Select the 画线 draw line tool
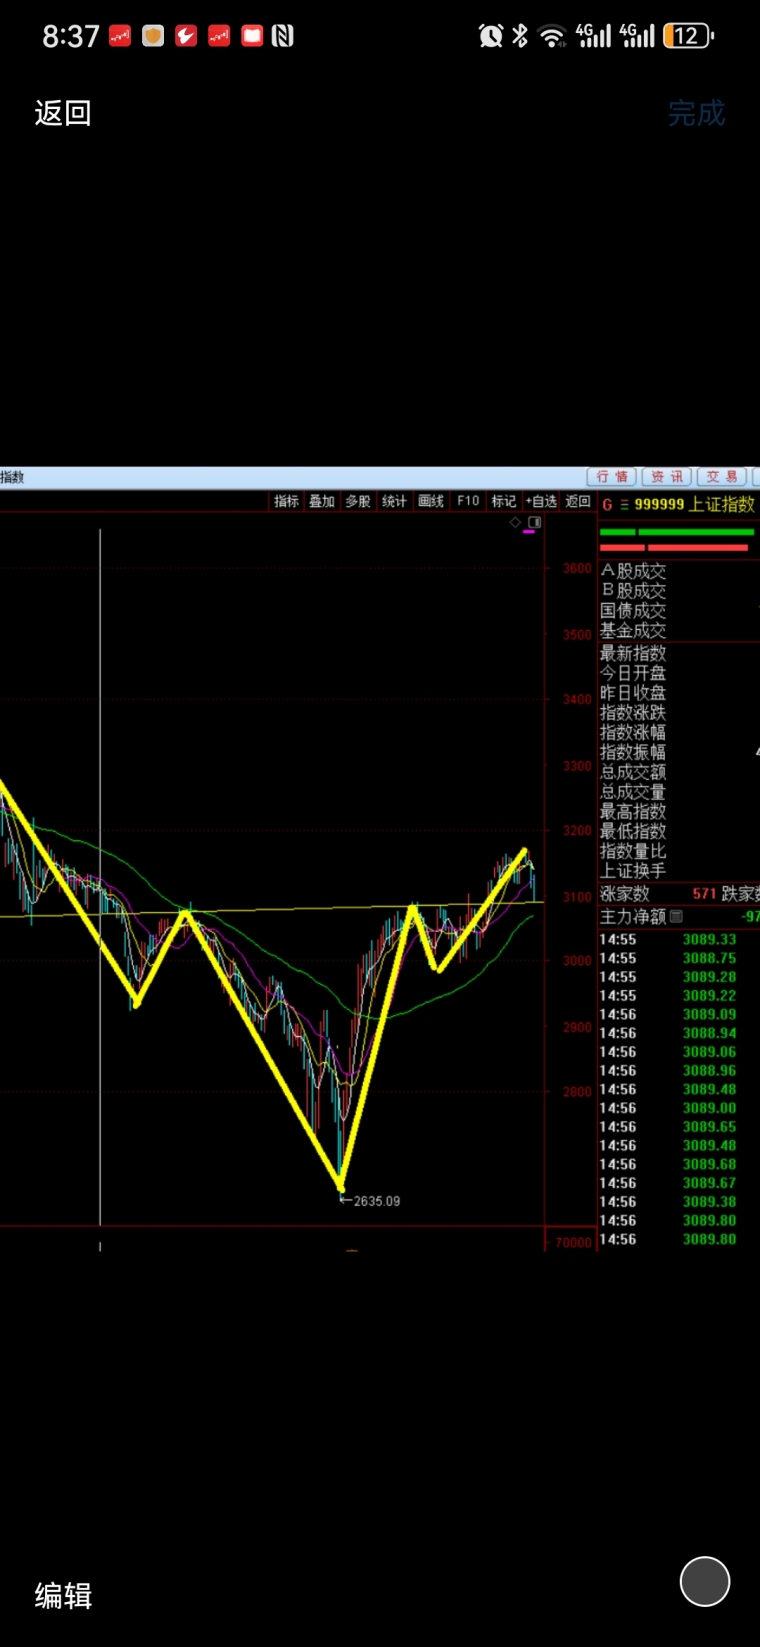 click(x=431, y=501)
